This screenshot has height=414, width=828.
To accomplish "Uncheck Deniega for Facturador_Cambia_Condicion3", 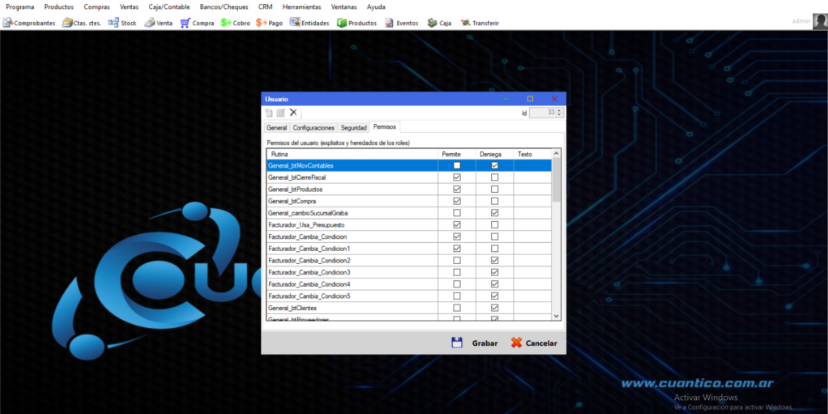I will pyautogui.click(x=494, y=272).
